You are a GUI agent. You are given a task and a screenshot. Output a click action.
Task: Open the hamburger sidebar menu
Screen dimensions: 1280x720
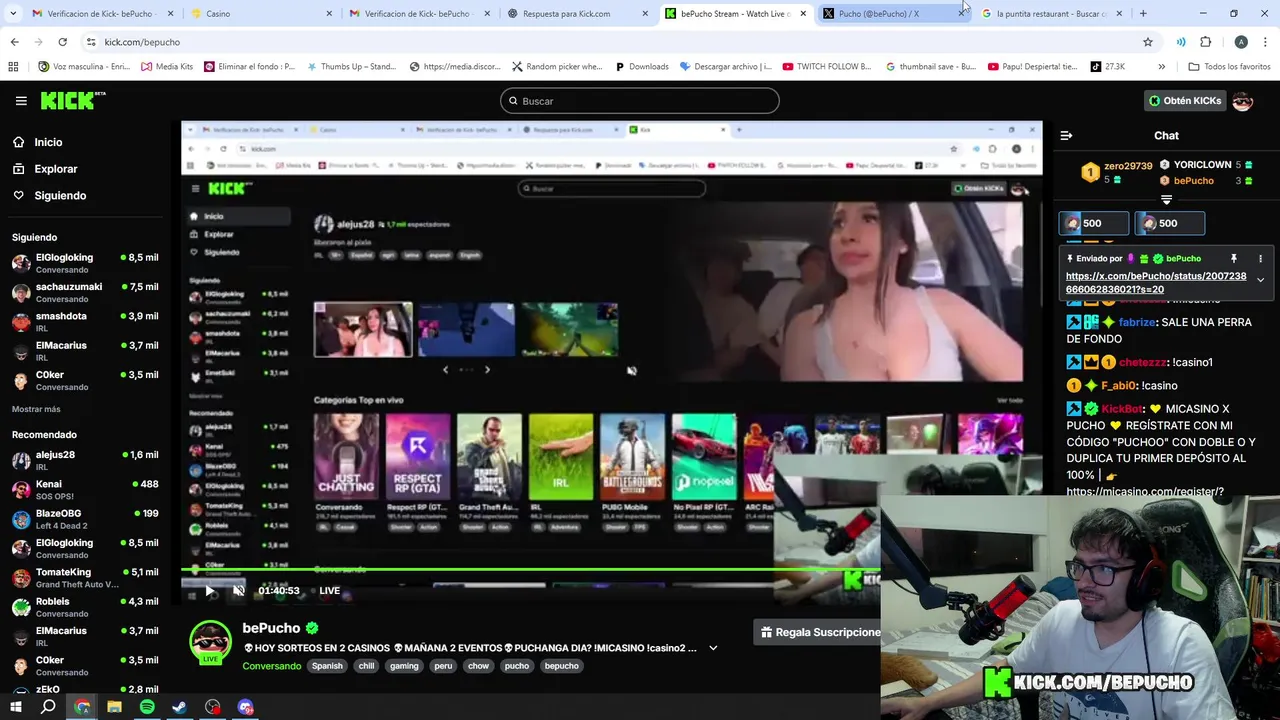click(21, 101)
